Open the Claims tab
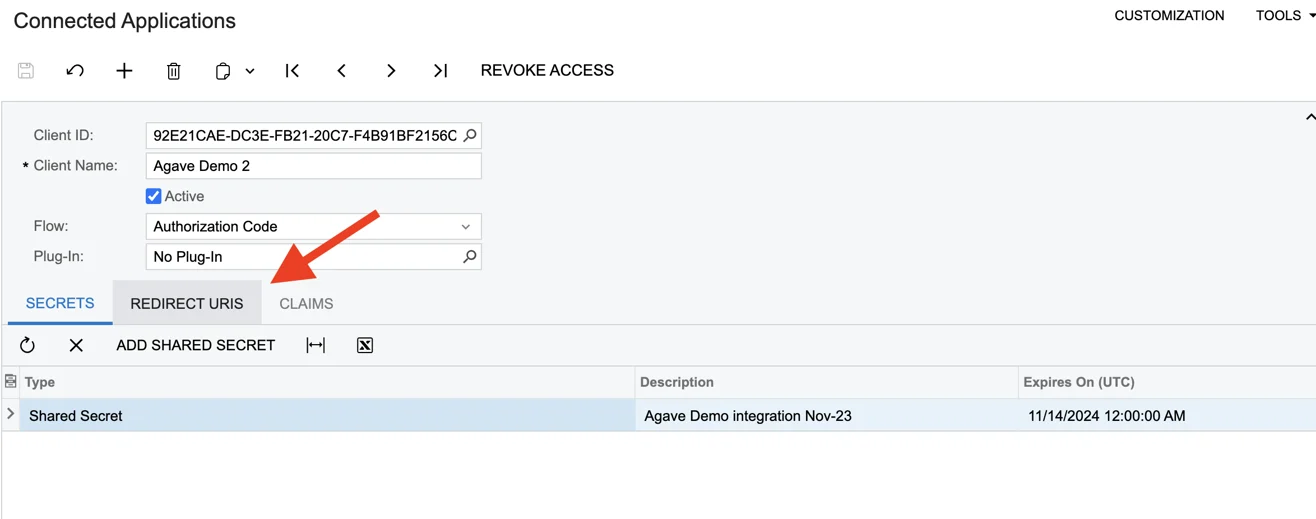 coord(306,303)
